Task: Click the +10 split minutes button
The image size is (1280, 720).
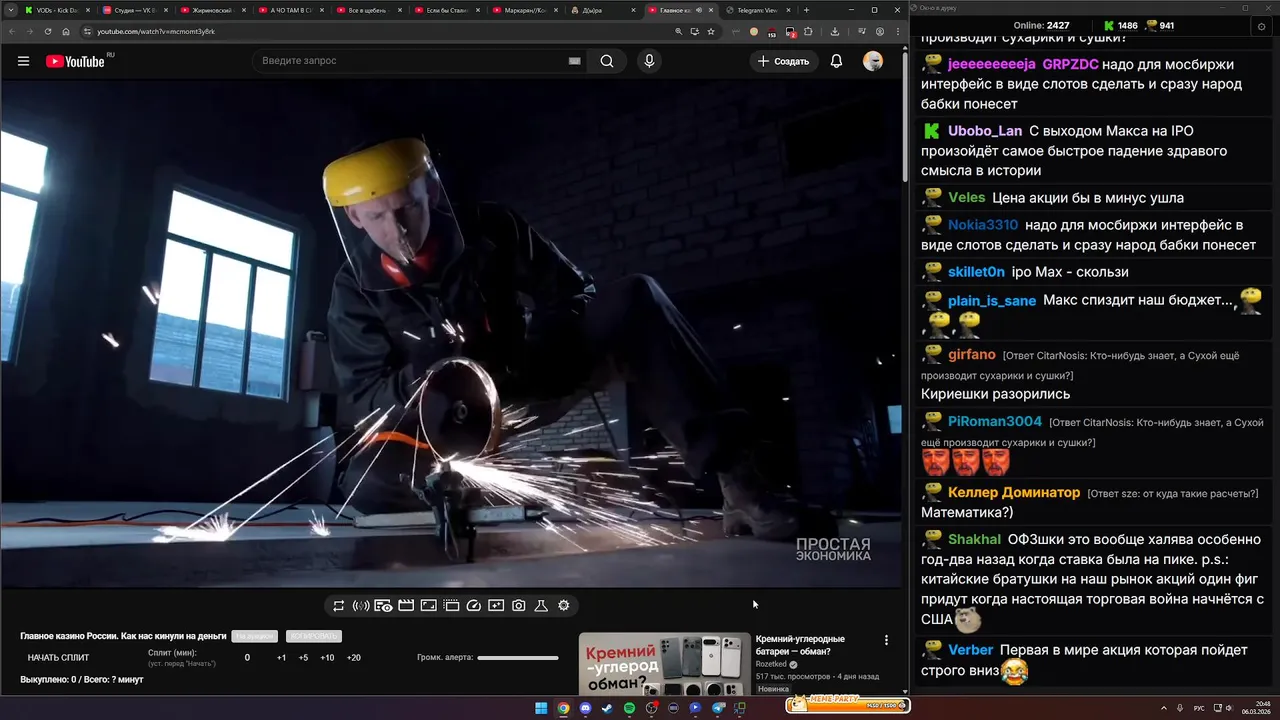Action: [327, 658]
